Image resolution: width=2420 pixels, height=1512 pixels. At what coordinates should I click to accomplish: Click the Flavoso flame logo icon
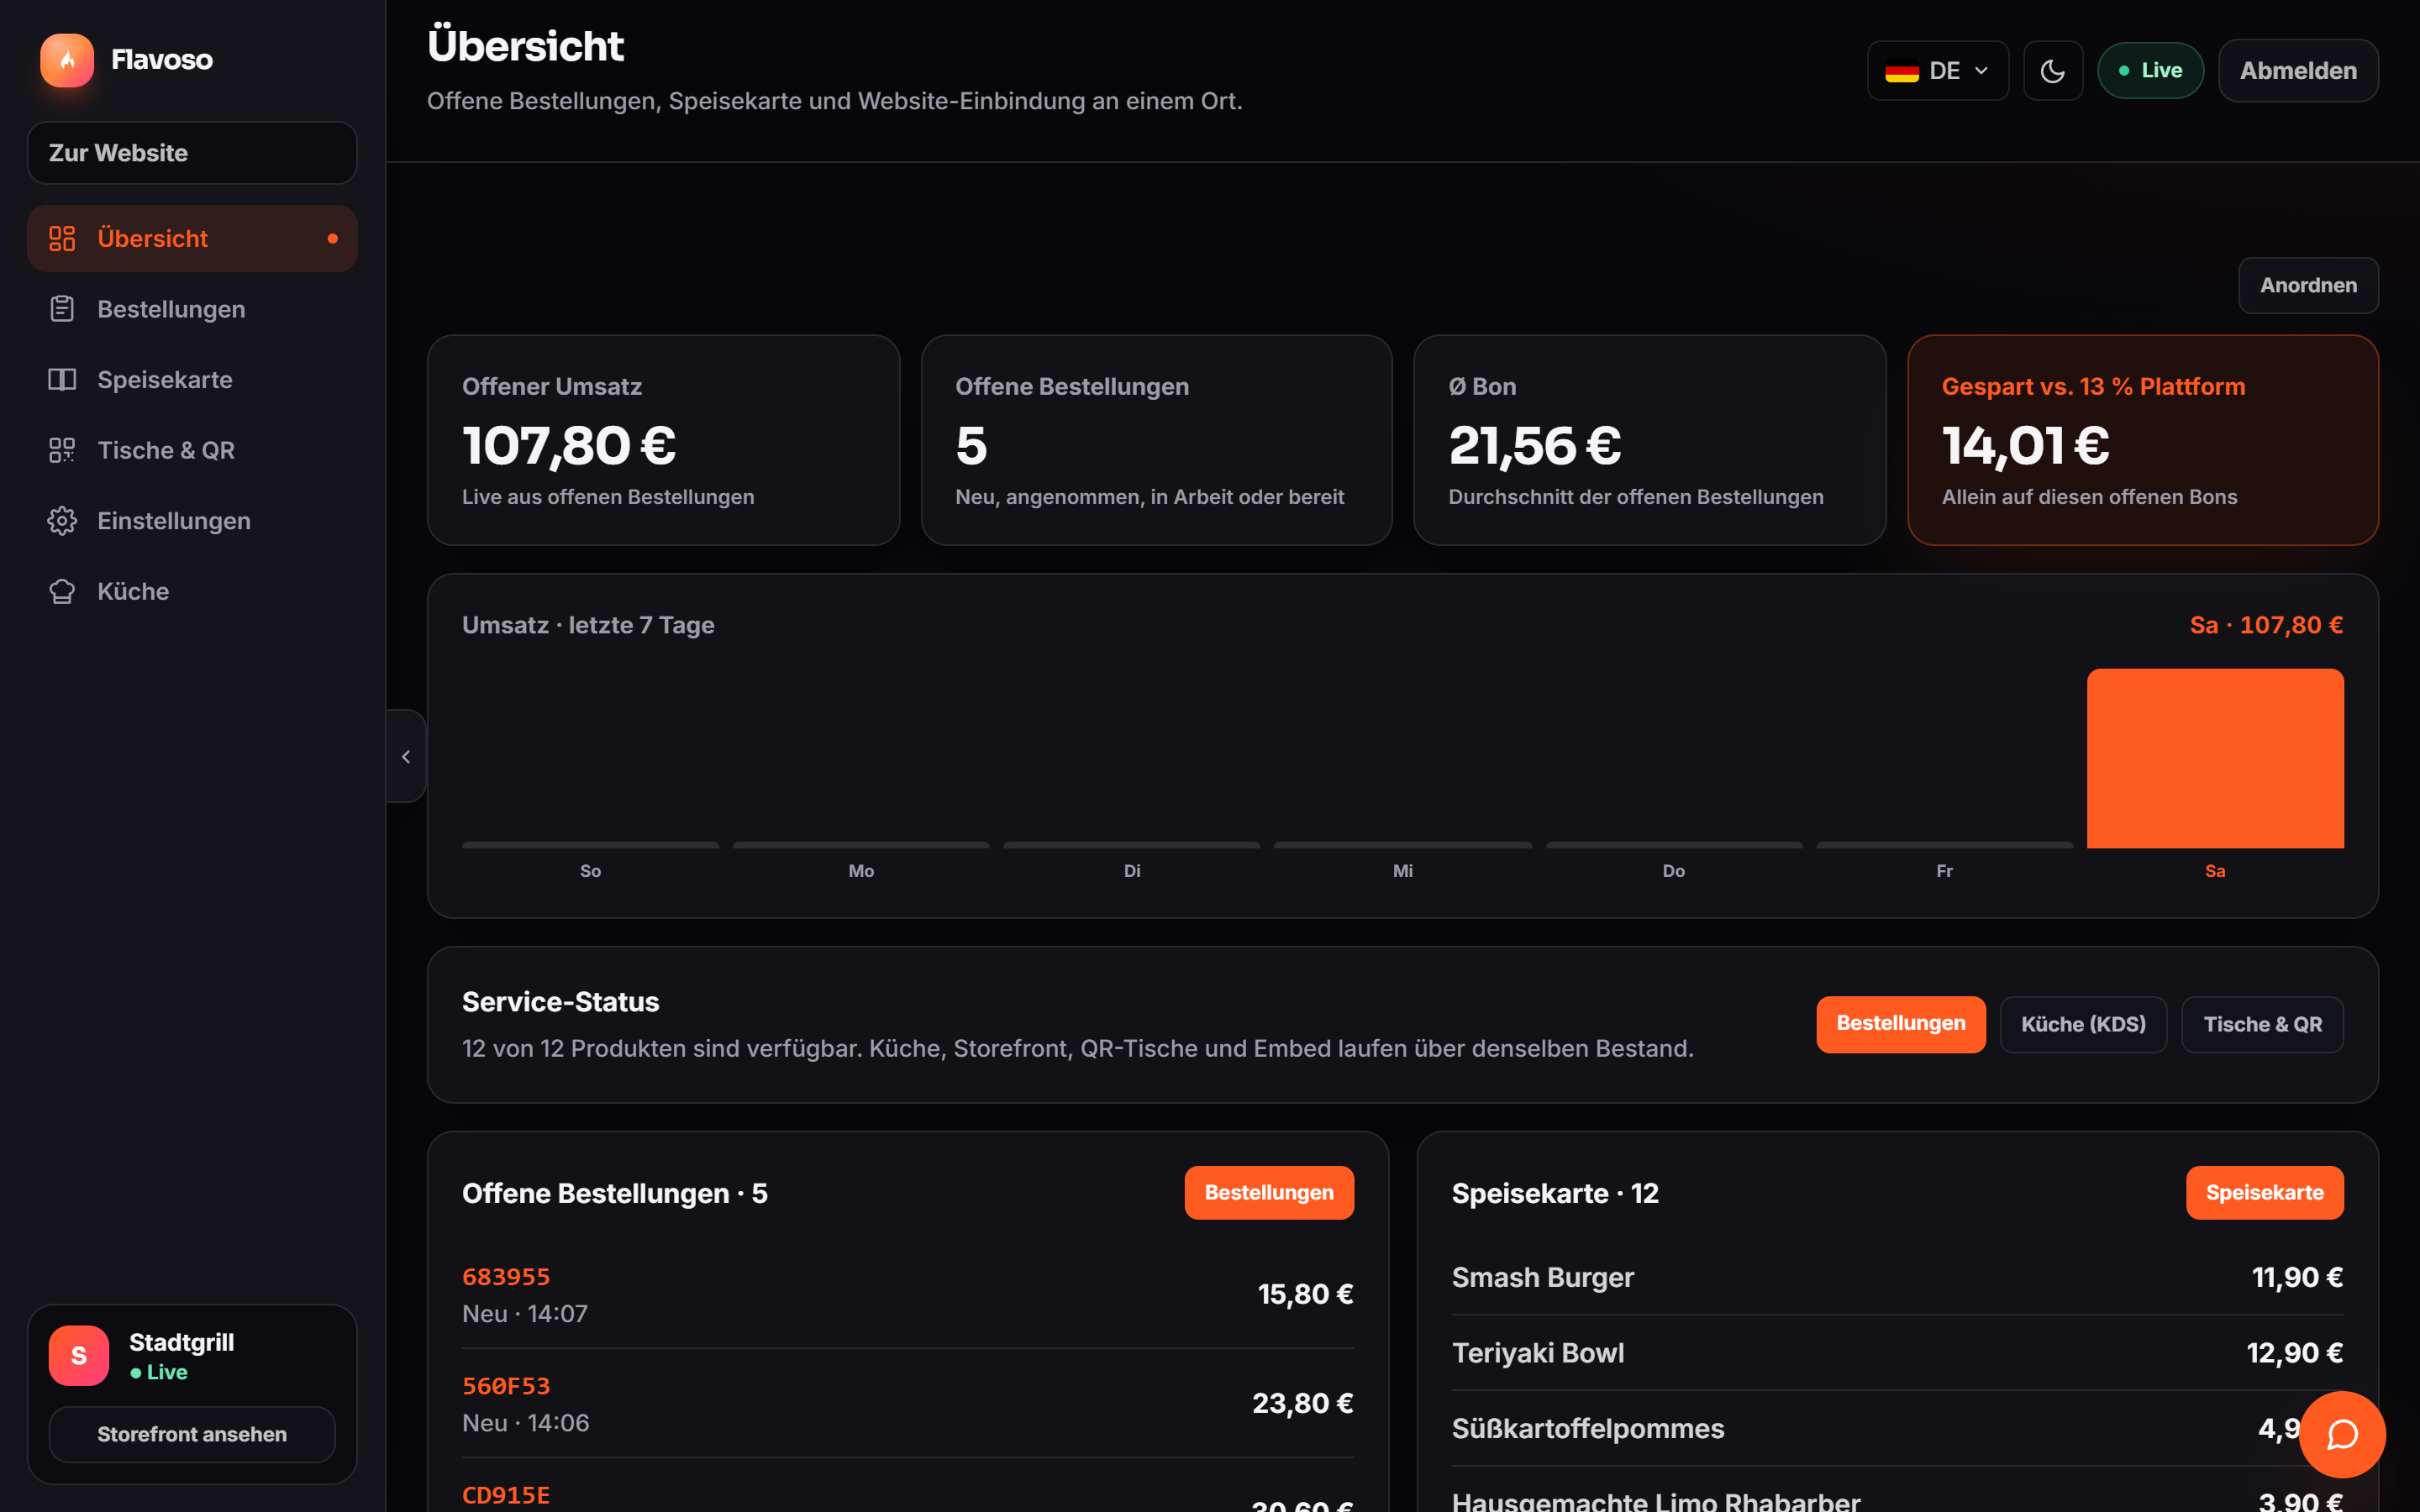pos(67,60)
